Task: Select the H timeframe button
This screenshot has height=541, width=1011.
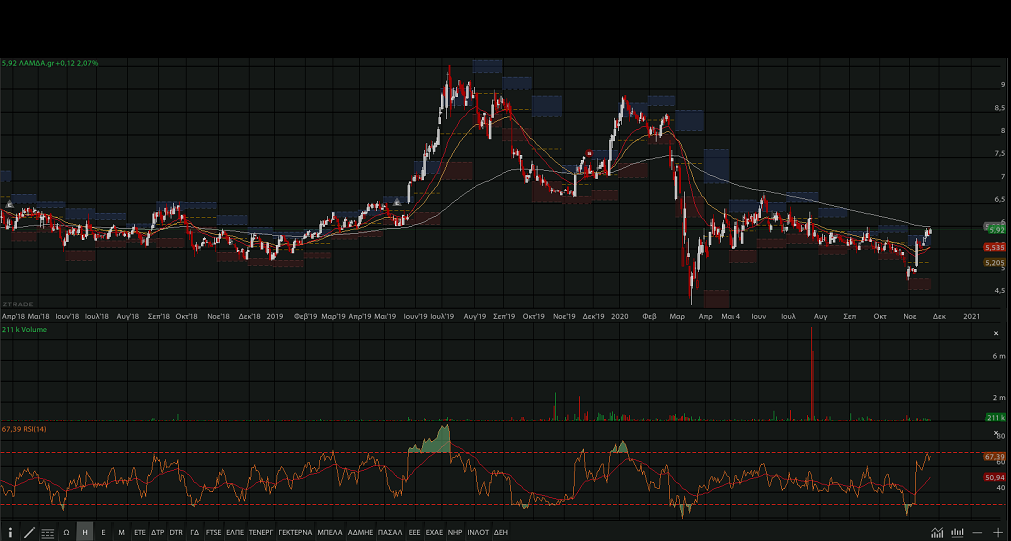Action: point(85,532)
